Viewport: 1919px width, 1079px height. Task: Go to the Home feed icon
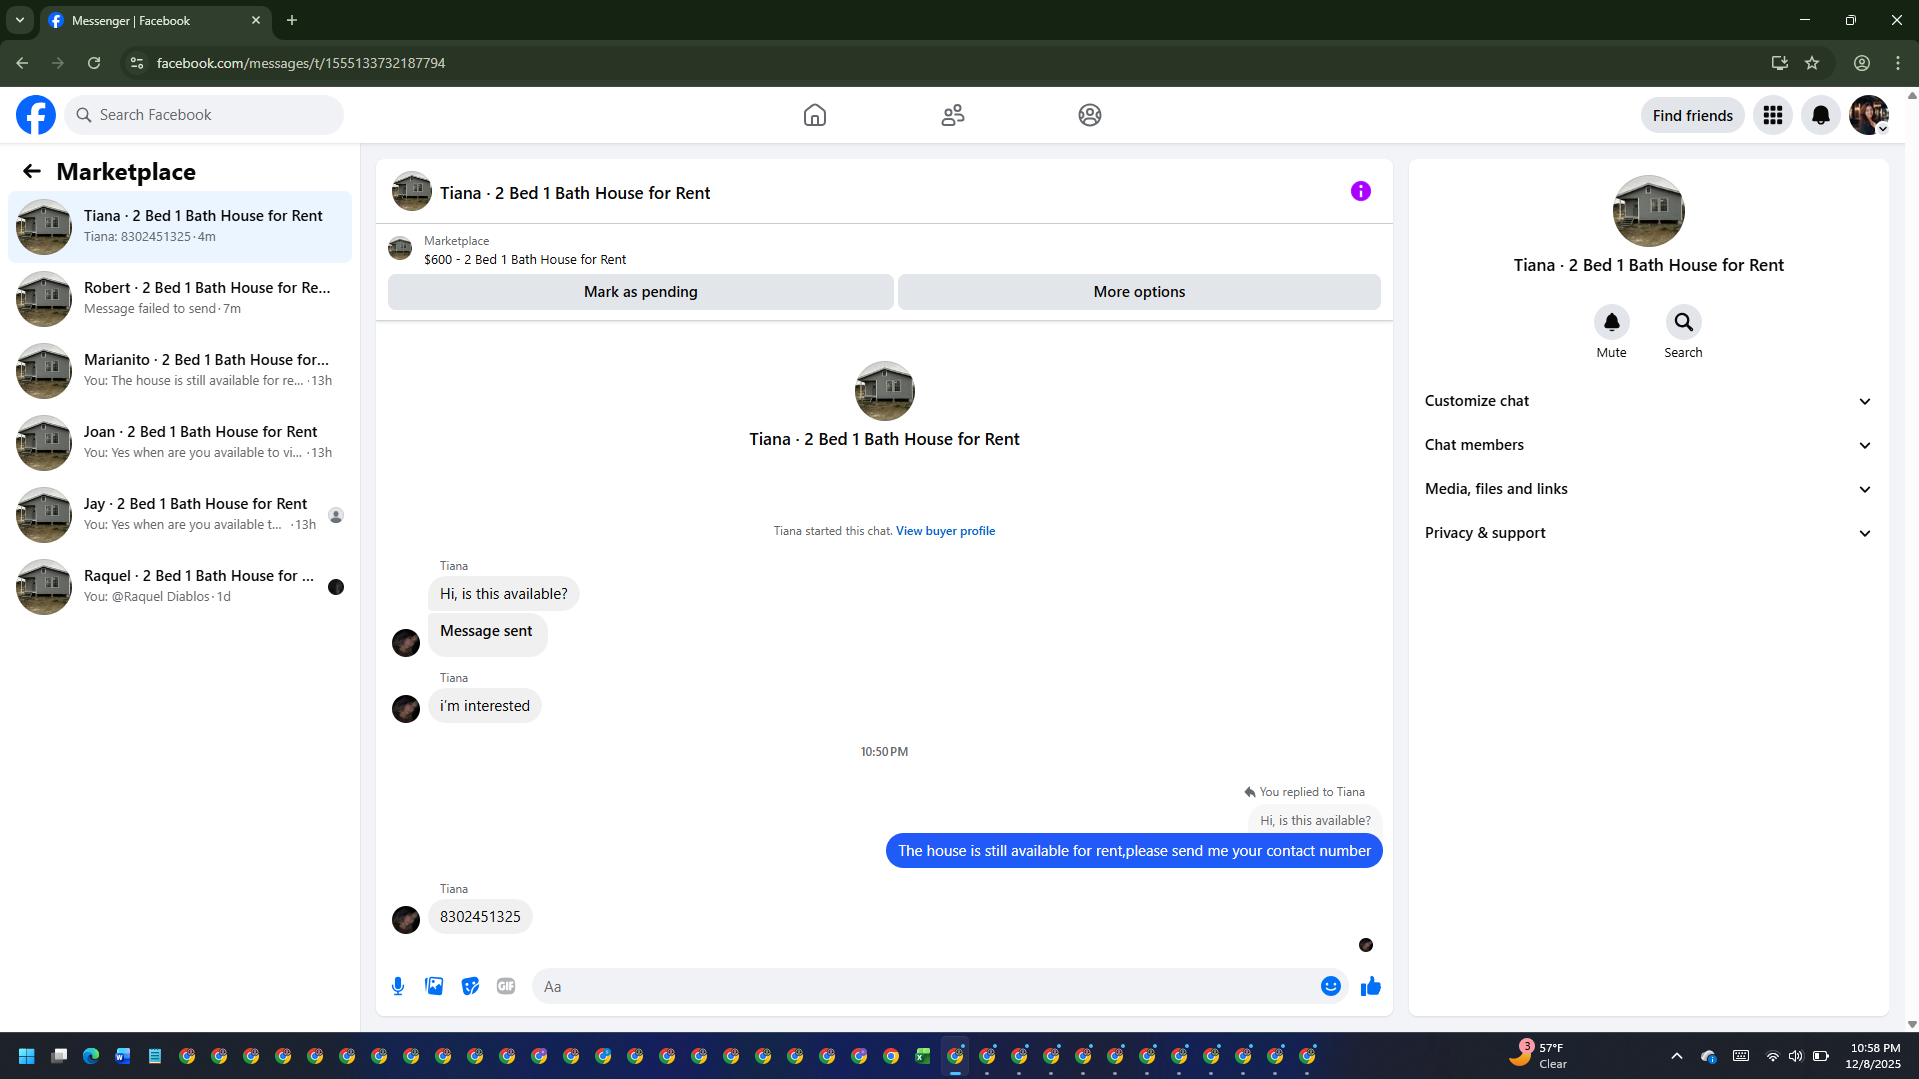click(815, 115)
